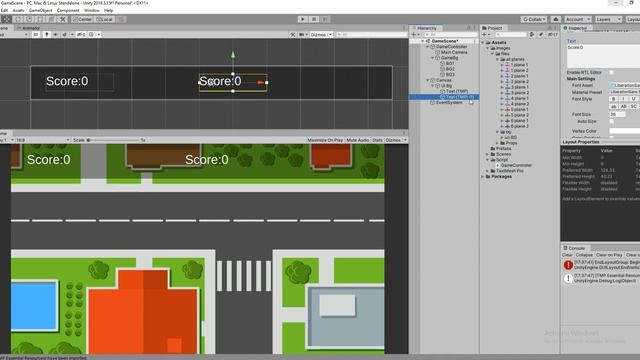Adjust the Game view Scale slider

[x=113, y=140]
